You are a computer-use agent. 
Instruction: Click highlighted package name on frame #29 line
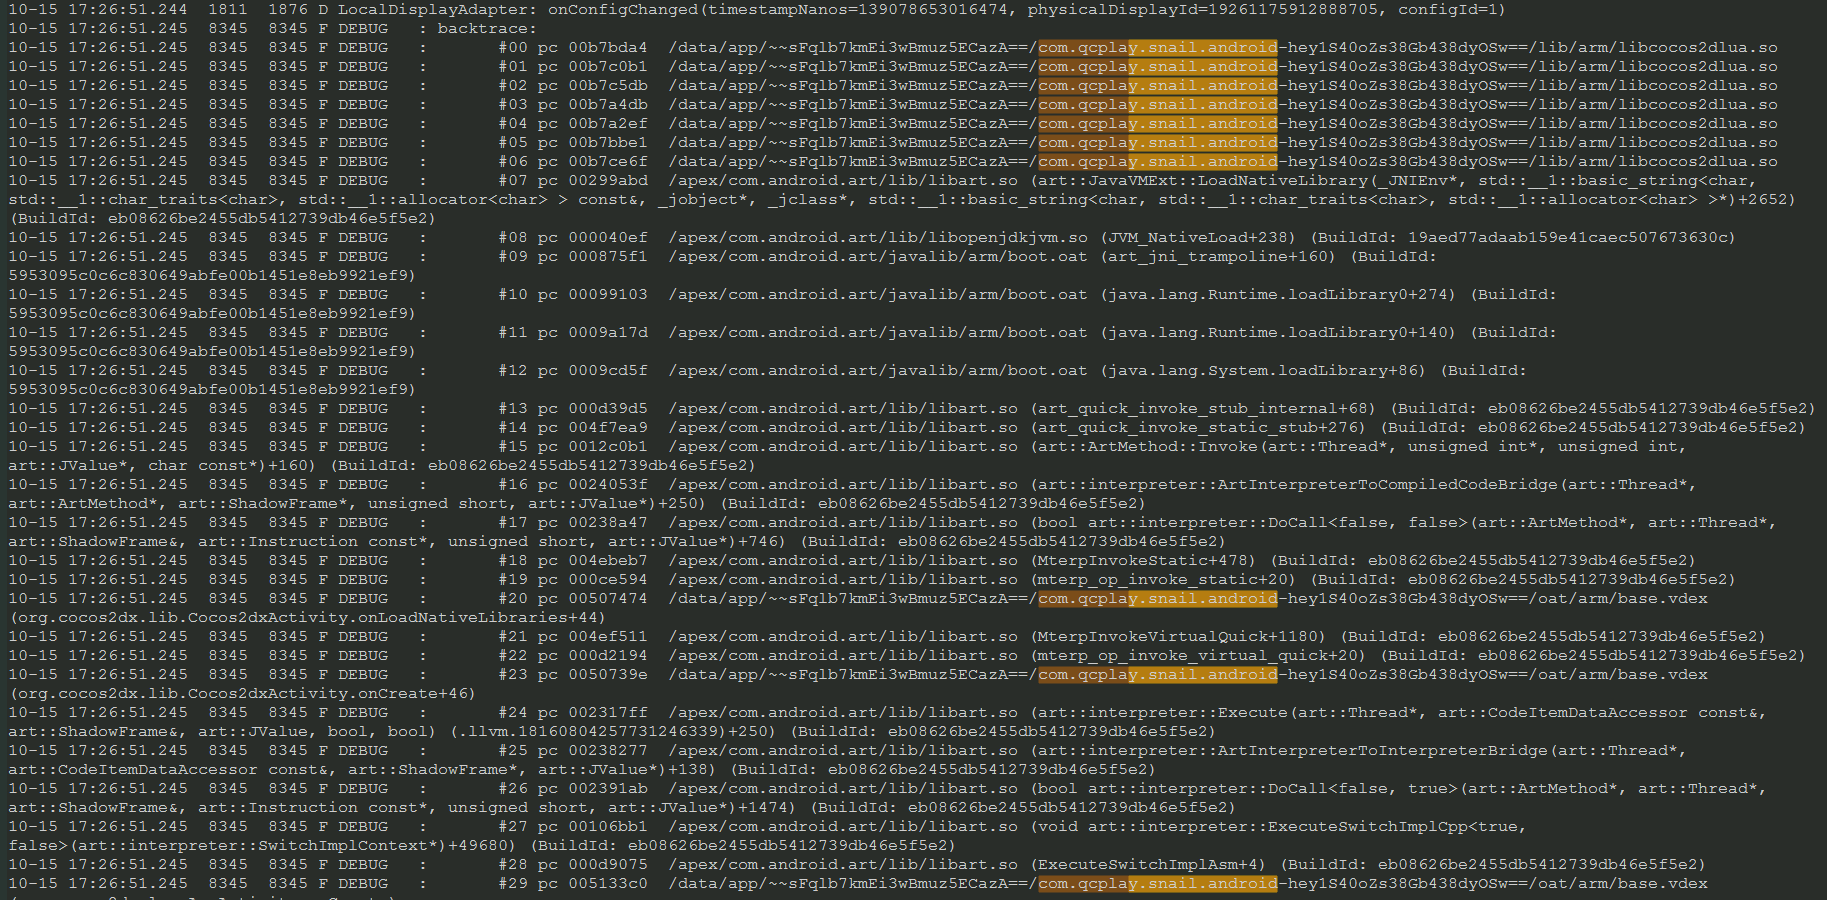[x=1157, y=883]
